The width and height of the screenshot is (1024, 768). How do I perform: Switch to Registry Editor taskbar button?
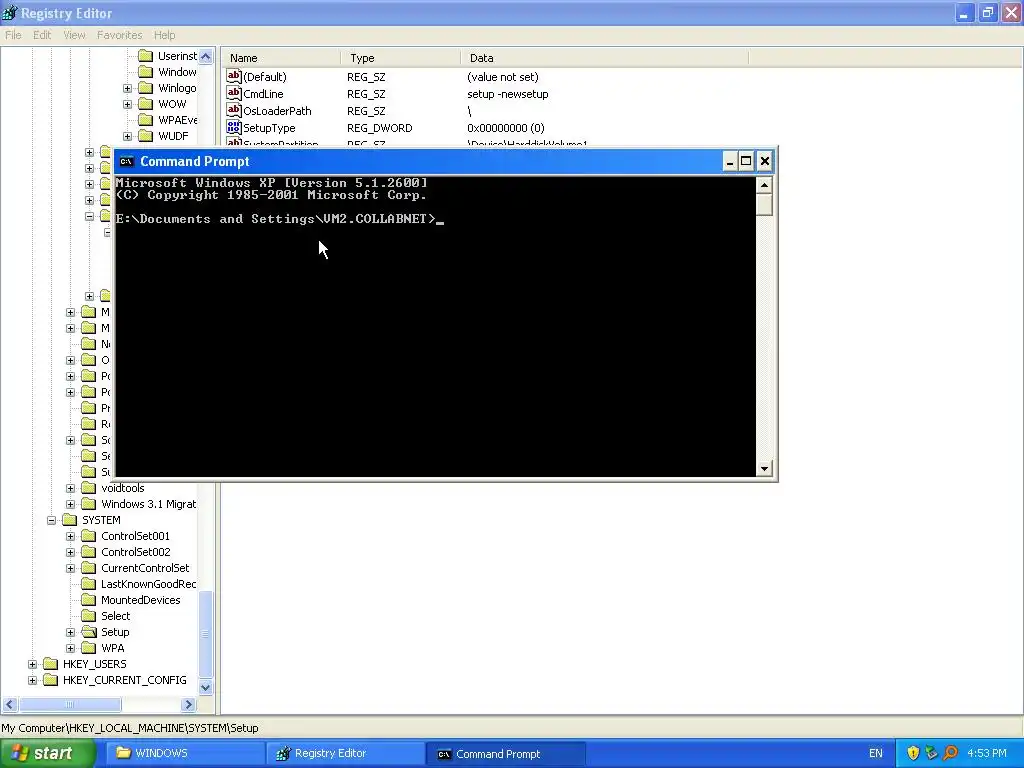[x=345, y=753]
